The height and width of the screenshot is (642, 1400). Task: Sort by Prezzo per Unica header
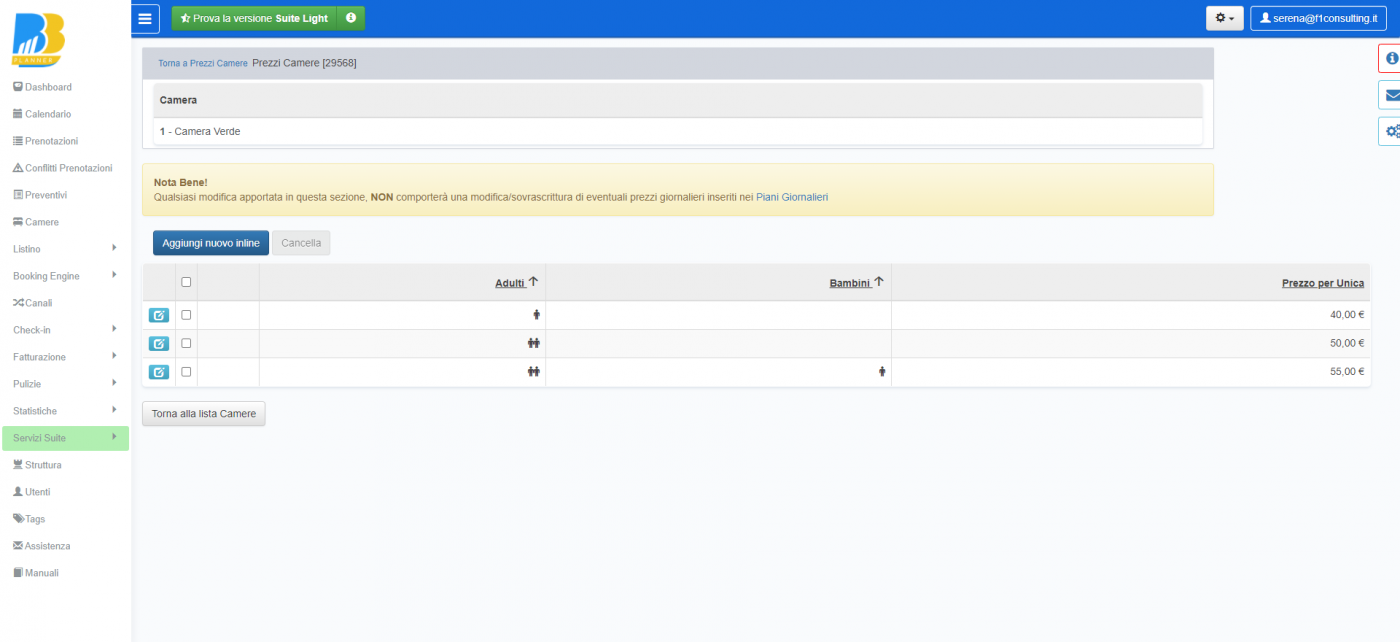[x=1323, y=283]
